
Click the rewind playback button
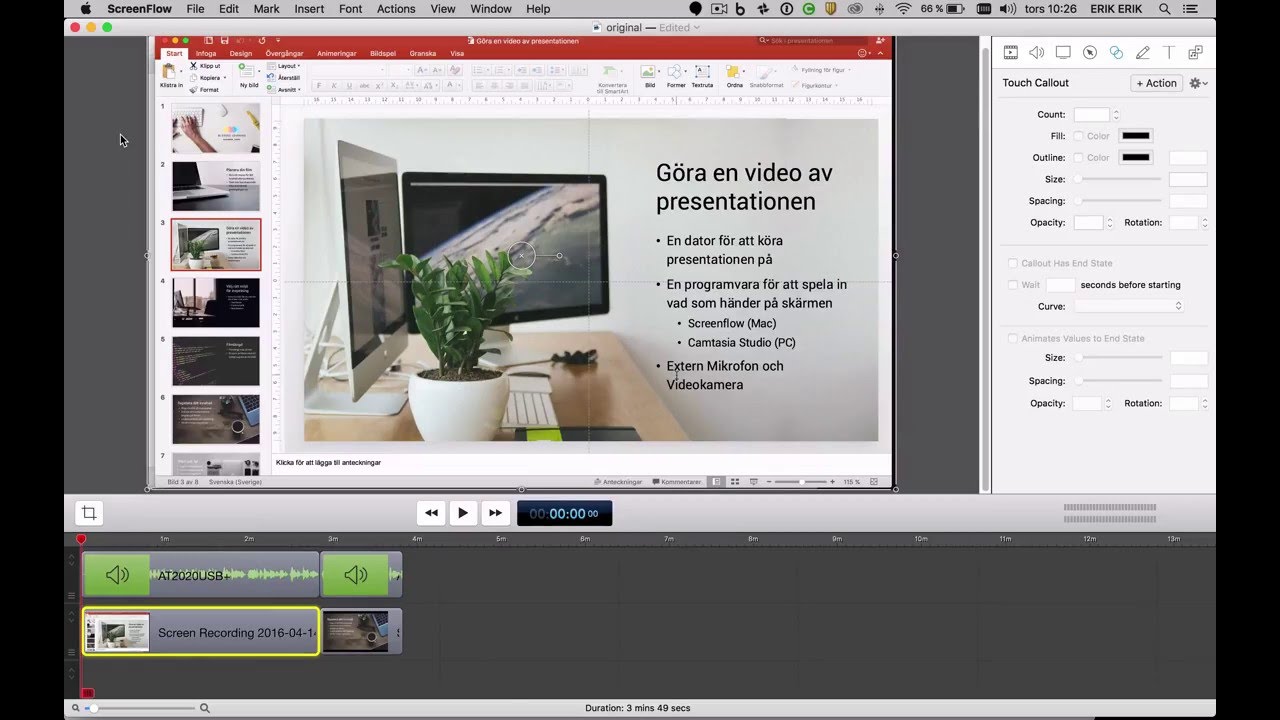pos(431,513)
